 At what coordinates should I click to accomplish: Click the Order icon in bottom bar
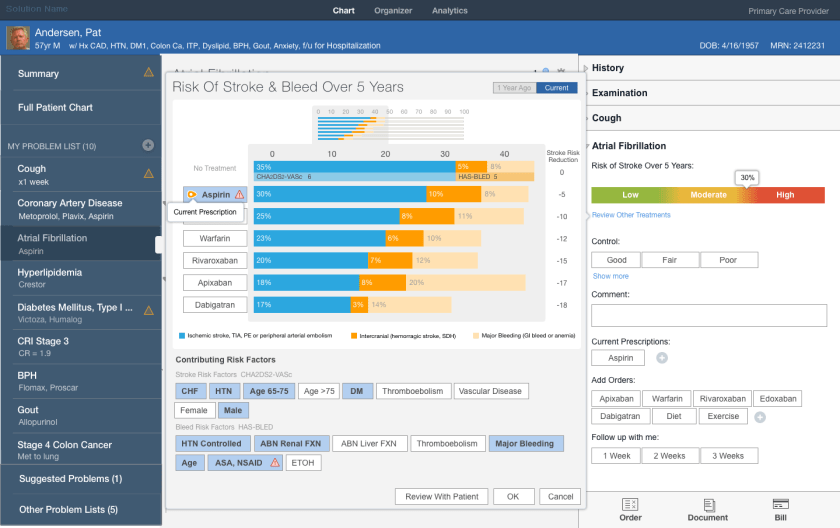tap(630, 505)
